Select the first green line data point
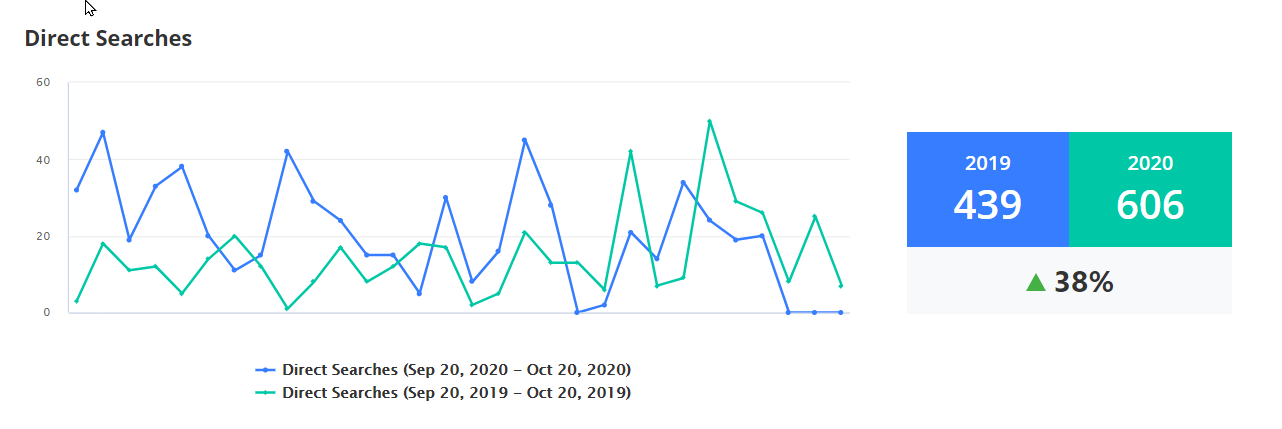Viewport: 1282px width, 429px height. (76, 301)
